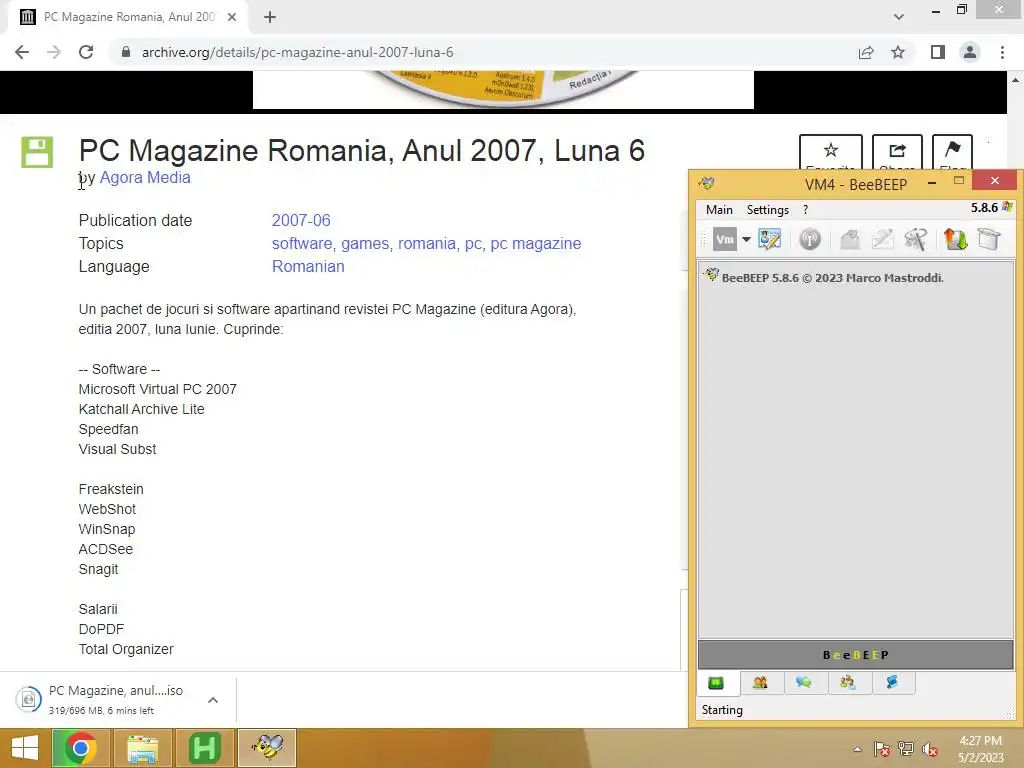Switch to the blue scroll tab in BeeBEEP
The height and width of the screenshot is (768, 1024).
pyautogui.click(x=892, y=683)
